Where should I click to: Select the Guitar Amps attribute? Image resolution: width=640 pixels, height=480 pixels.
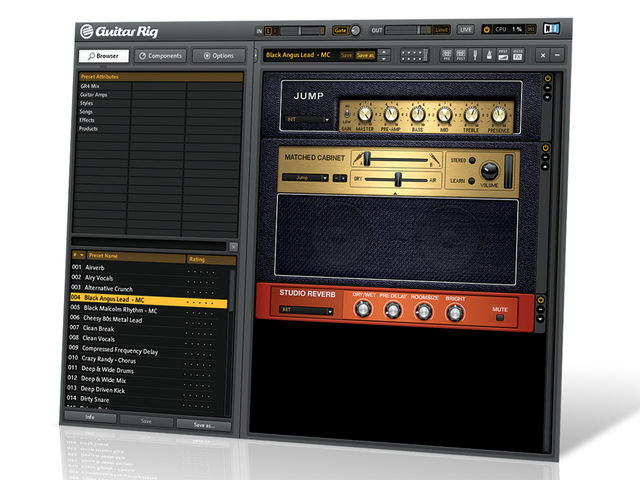pos(93,95)
